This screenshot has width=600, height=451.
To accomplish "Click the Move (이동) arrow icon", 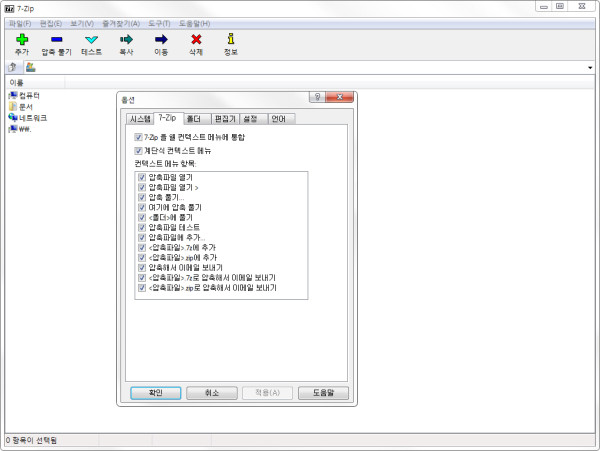I will point(161,39).
